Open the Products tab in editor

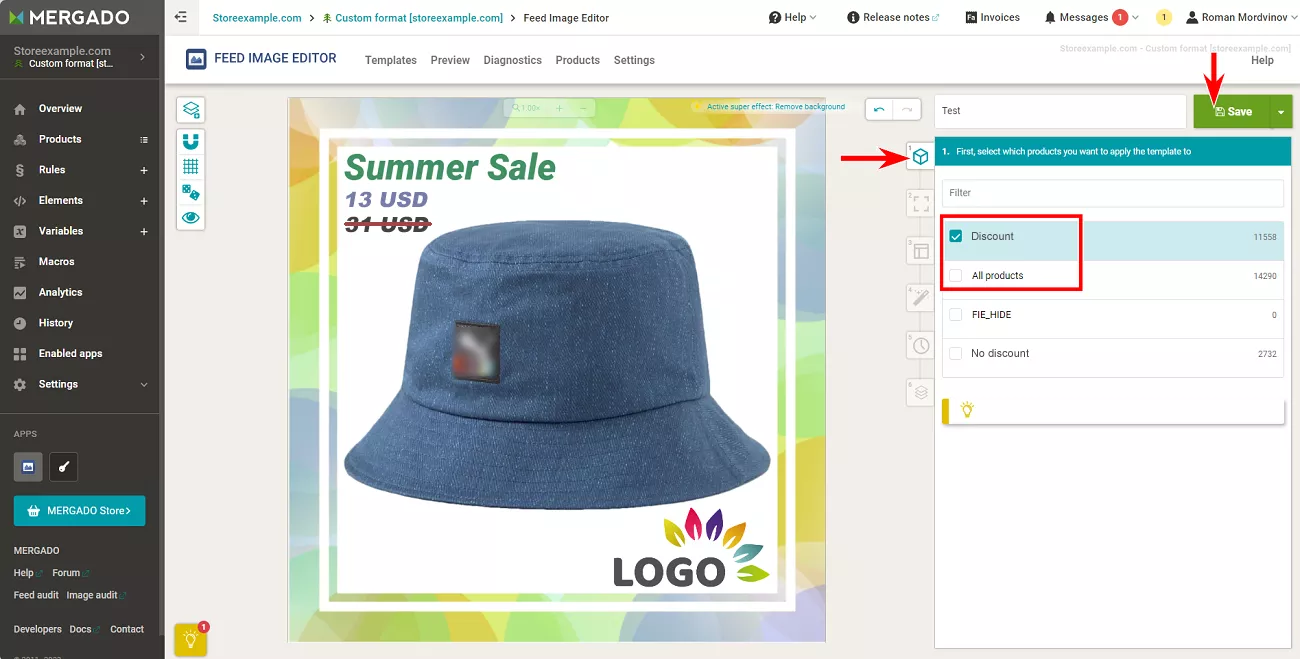578,60
